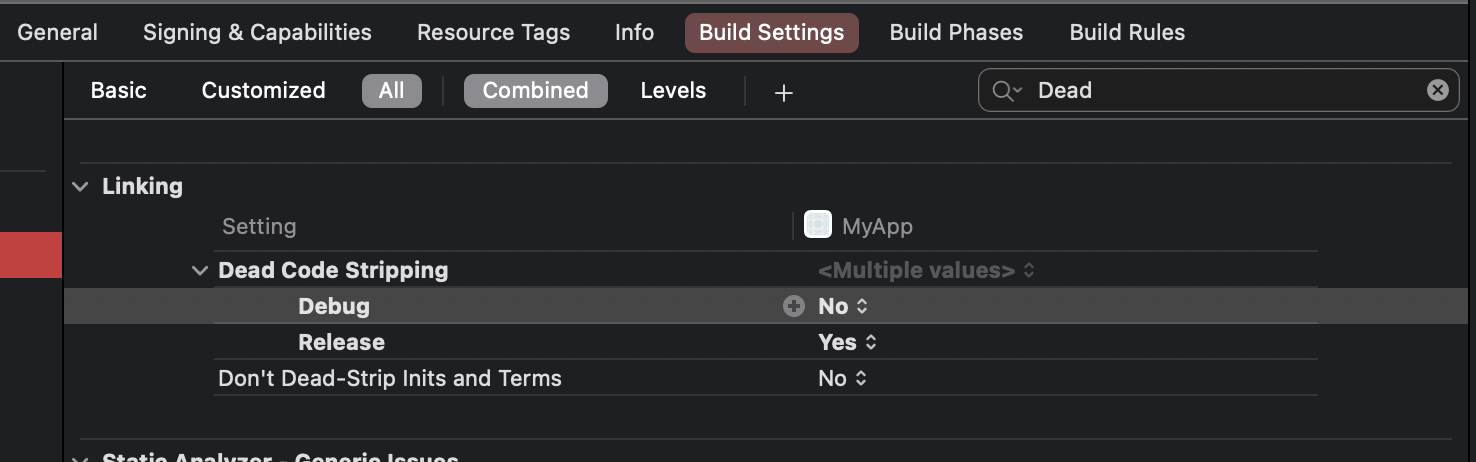Select the Combined view toggle

pos(535,90)
